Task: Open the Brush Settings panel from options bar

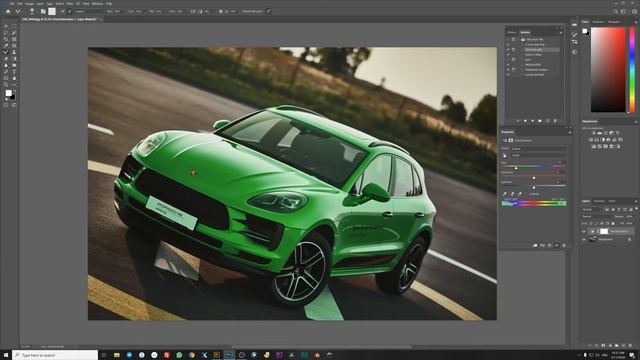Action: click(43, 11)
